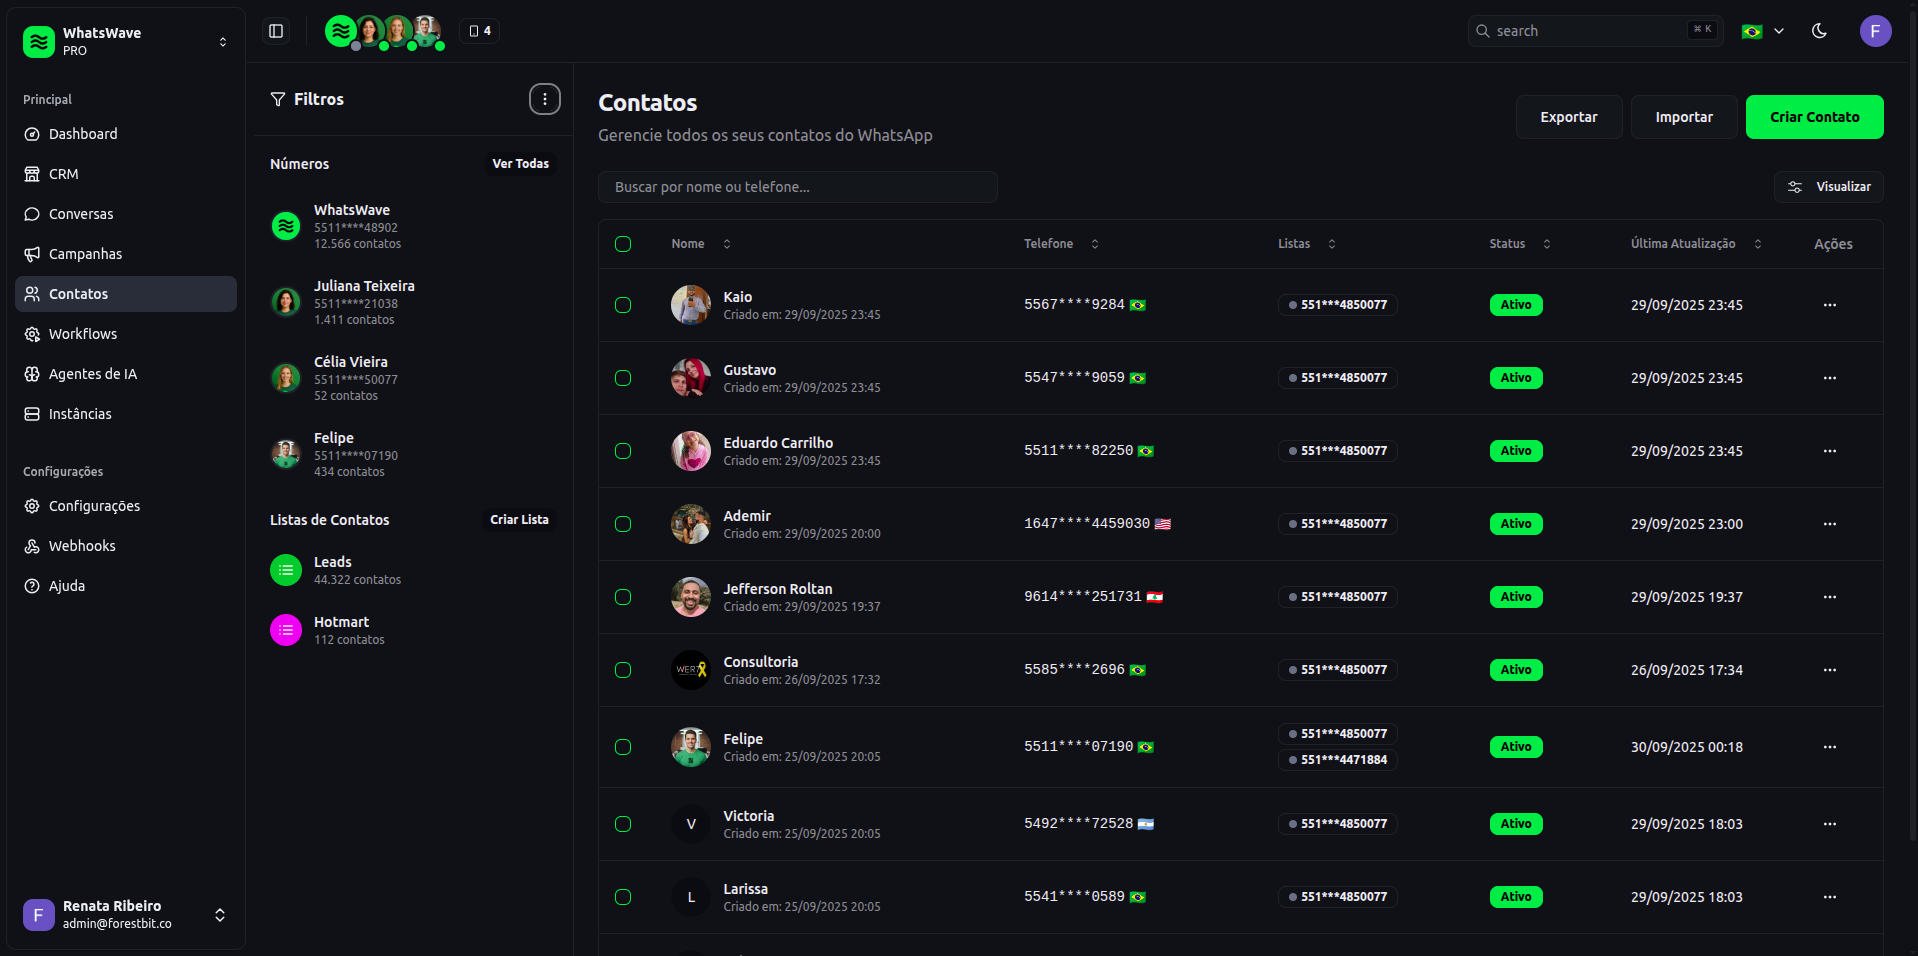The width and height of the screenshot is (1918, 956).
Task: Toggle the select-all contacts checkbox
Action: pos(623,244)
